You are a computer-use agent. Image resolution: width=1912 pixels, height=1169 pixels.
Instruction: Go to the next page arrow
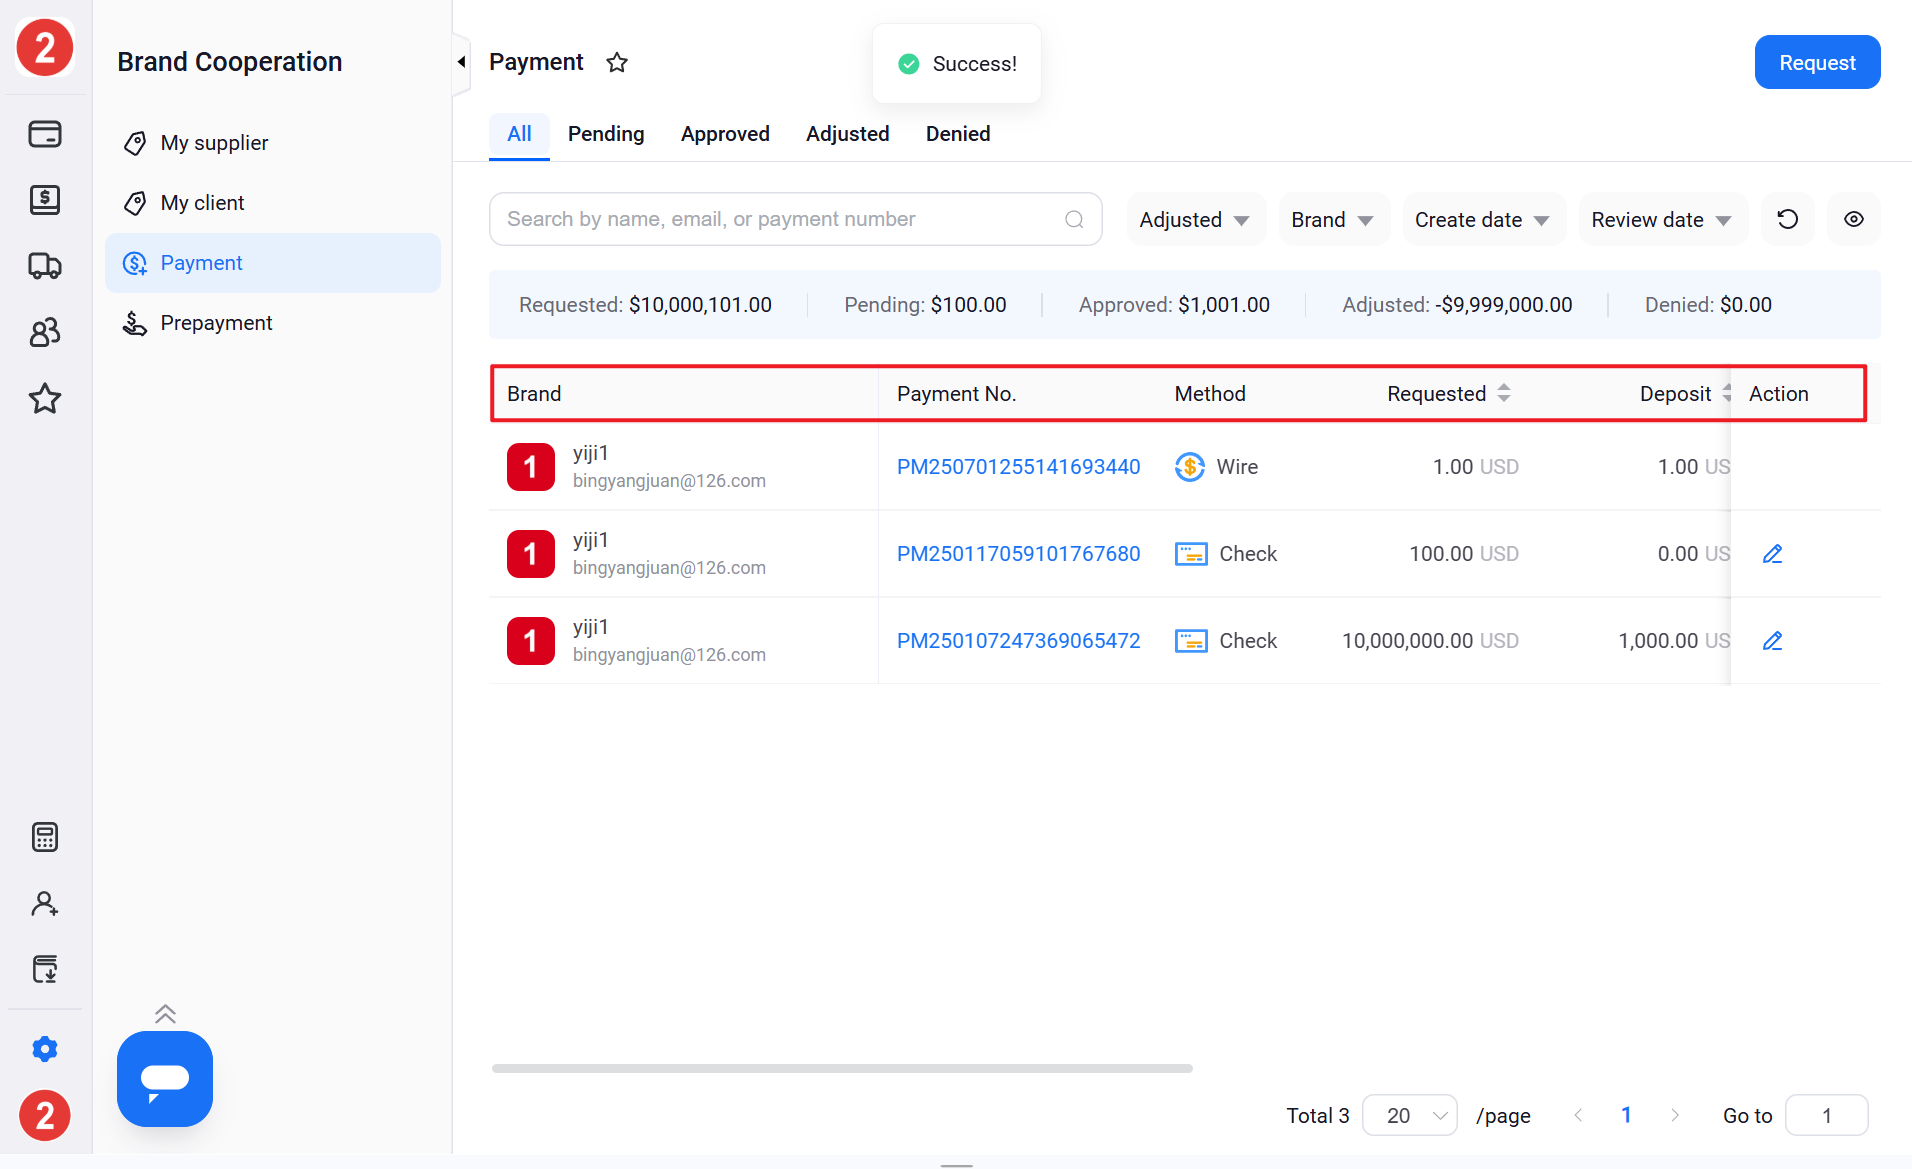click(x=1675, y=1115)
